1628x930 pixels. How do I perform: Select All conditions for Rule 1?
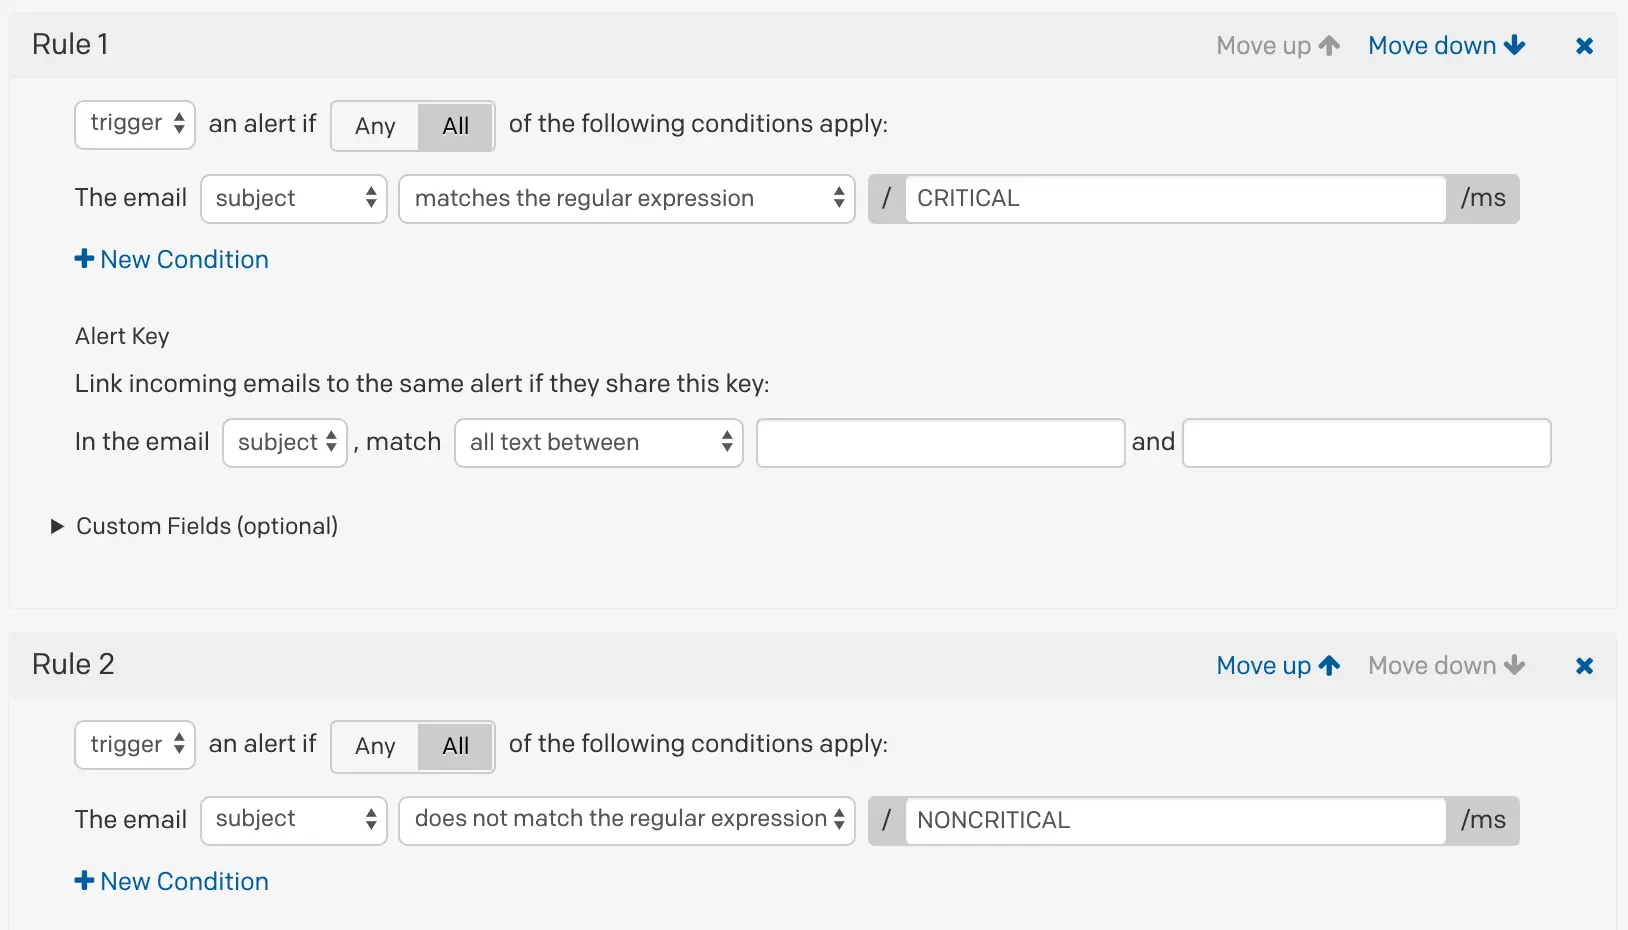[456, 126]
